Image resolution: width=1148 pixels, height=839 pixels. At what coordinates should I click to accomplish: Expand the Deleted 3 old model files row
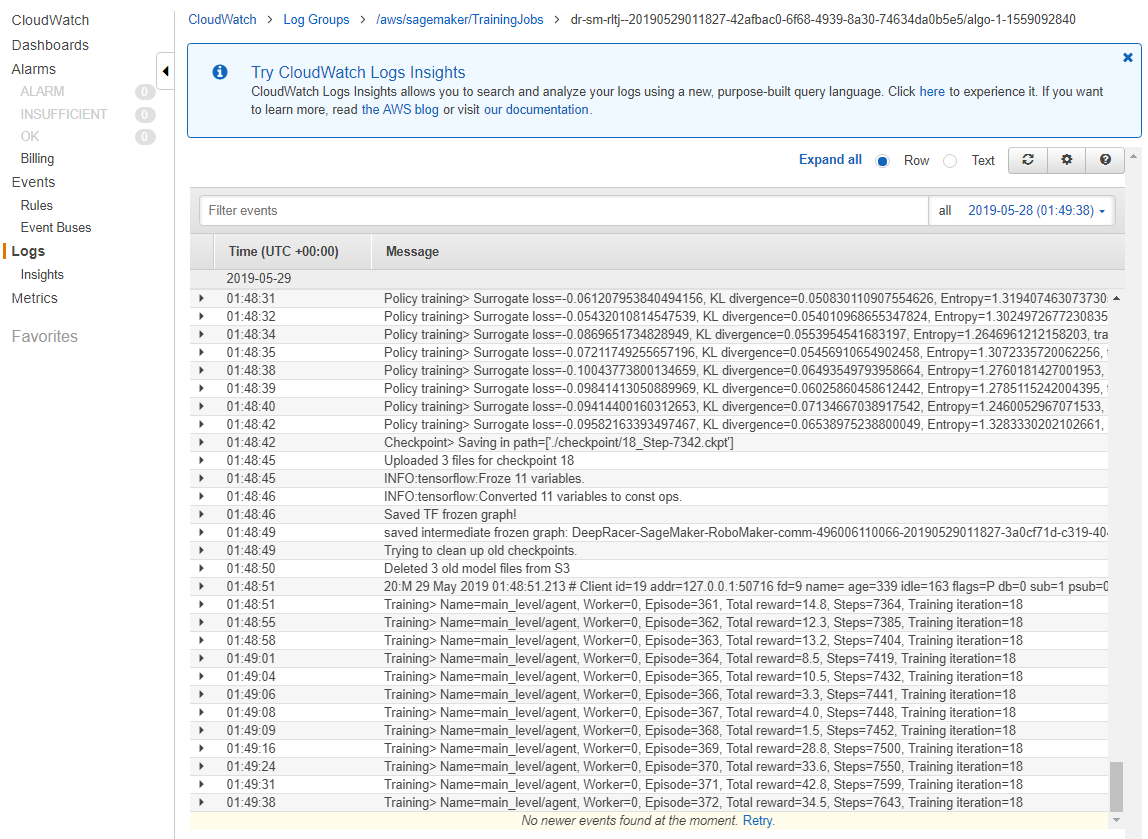(201, 569)
